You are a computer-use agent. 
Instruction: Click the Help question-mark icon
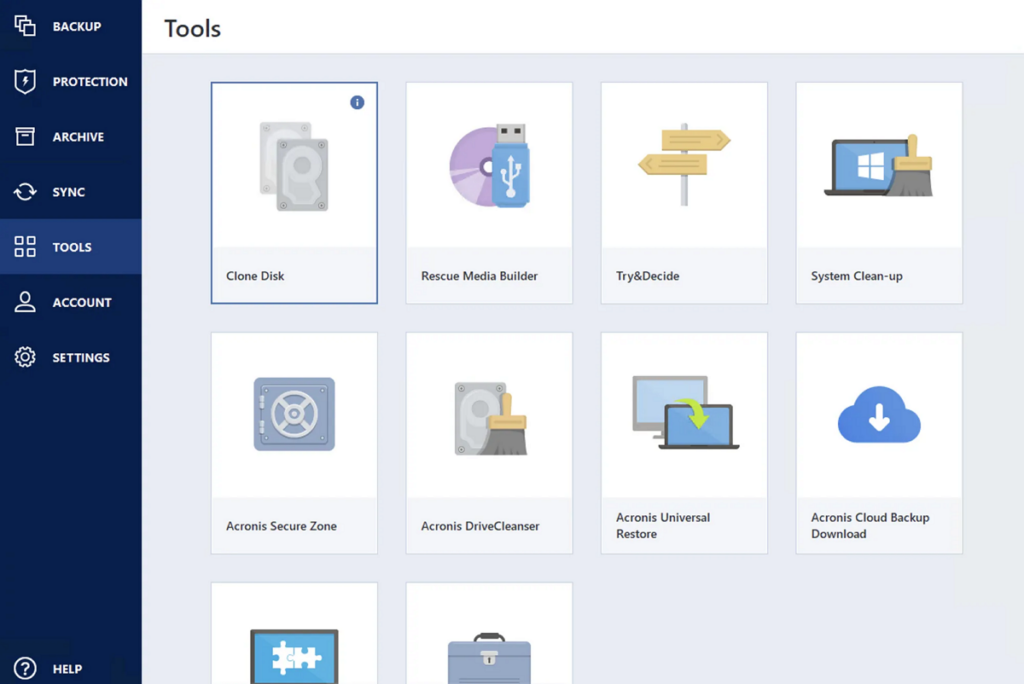tap(22, 668)
